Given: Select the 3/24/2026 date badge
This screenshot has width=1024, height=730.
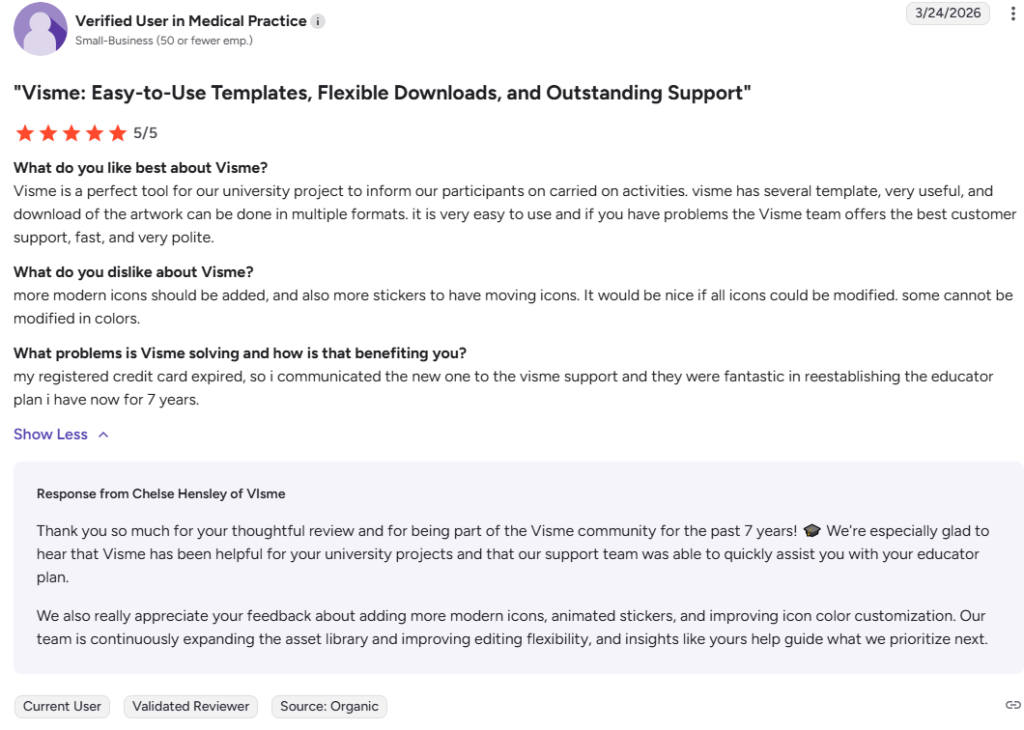Looking at the screenshot, I should (x=948, y=13).
